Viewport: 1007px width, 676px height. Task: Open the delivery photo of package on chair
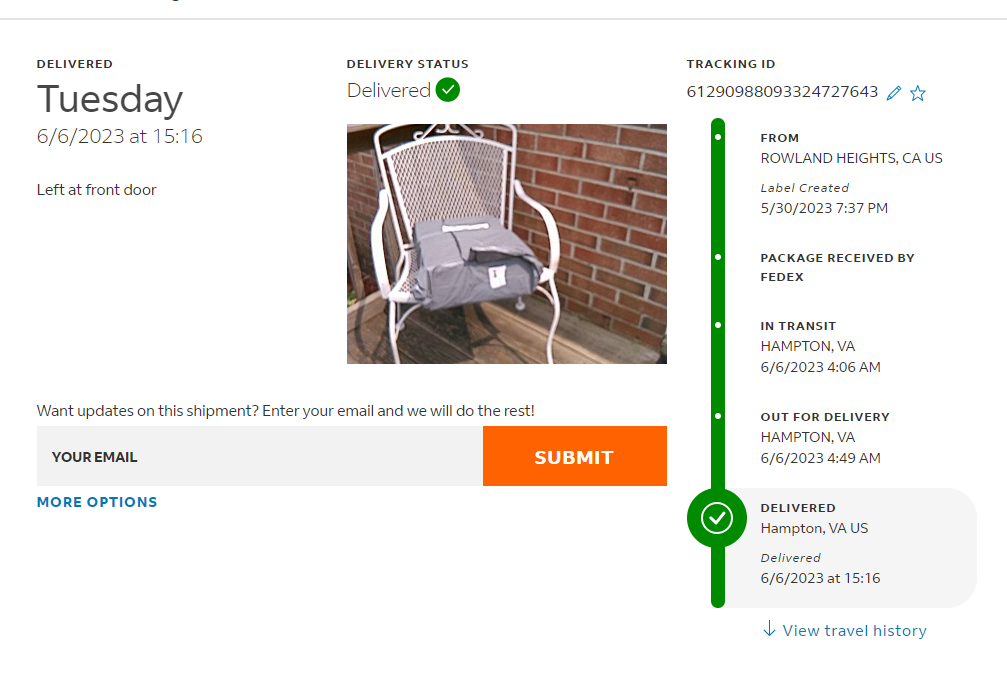pos(506,244)
